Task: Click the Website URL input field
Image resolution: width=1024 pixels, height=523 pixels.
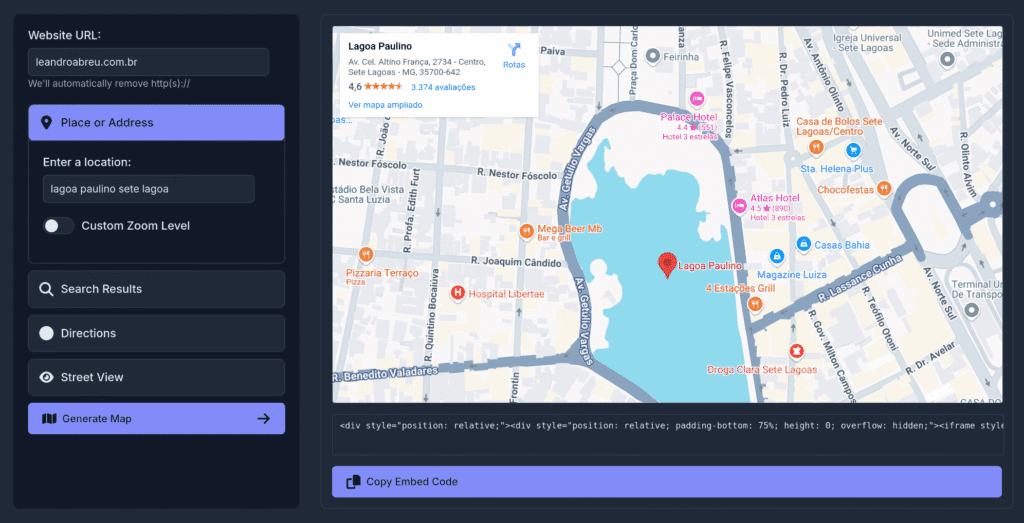Action: [x=148, y=62]
